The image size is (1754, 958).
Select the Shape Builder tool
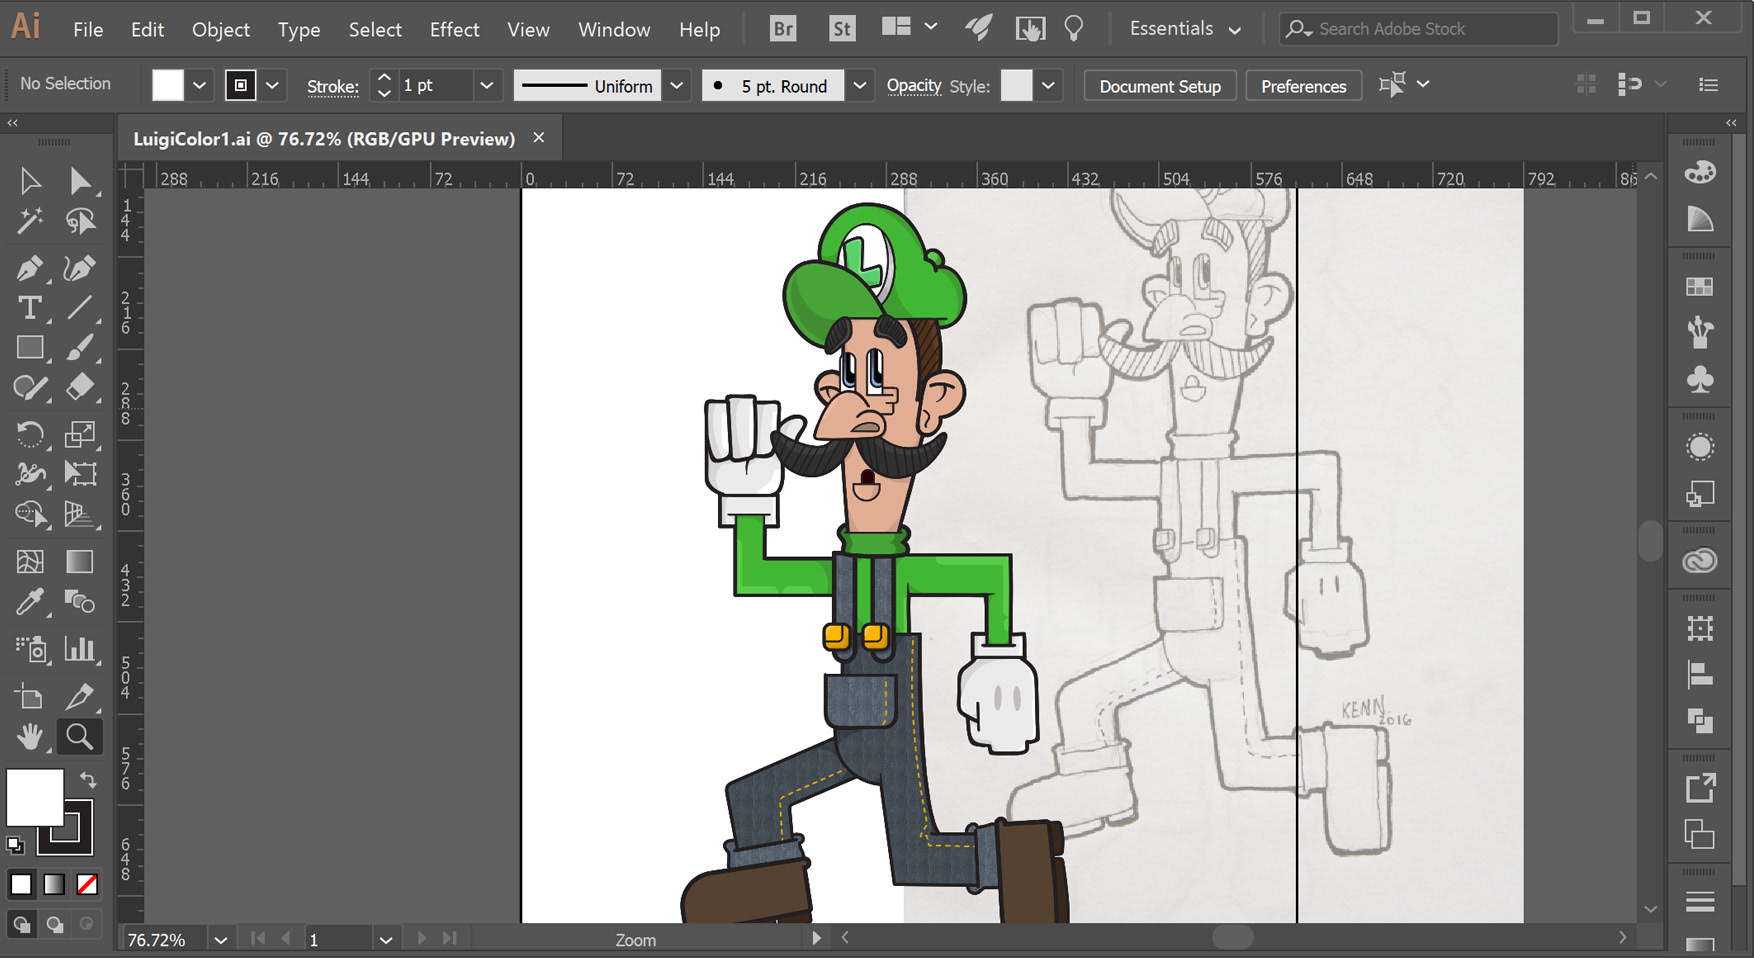[x=30, y=514]
